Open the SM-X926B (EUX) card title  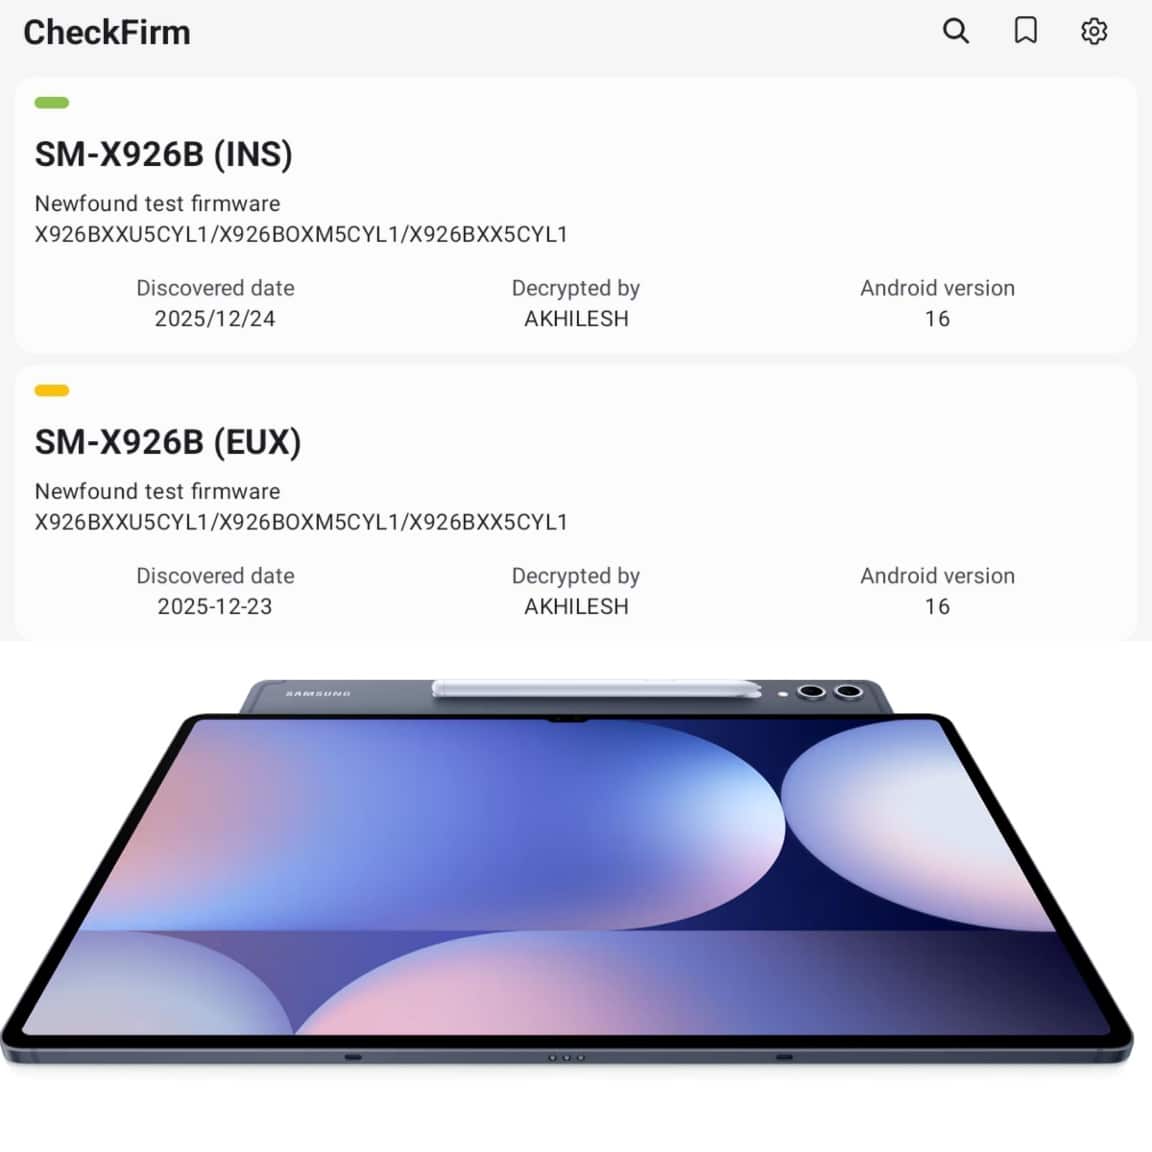[x=168, y=442]
